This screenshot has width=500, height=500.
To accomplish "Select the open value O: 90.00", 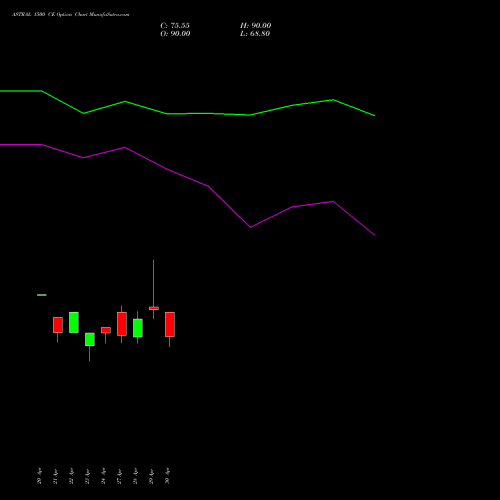I will 175,34.
